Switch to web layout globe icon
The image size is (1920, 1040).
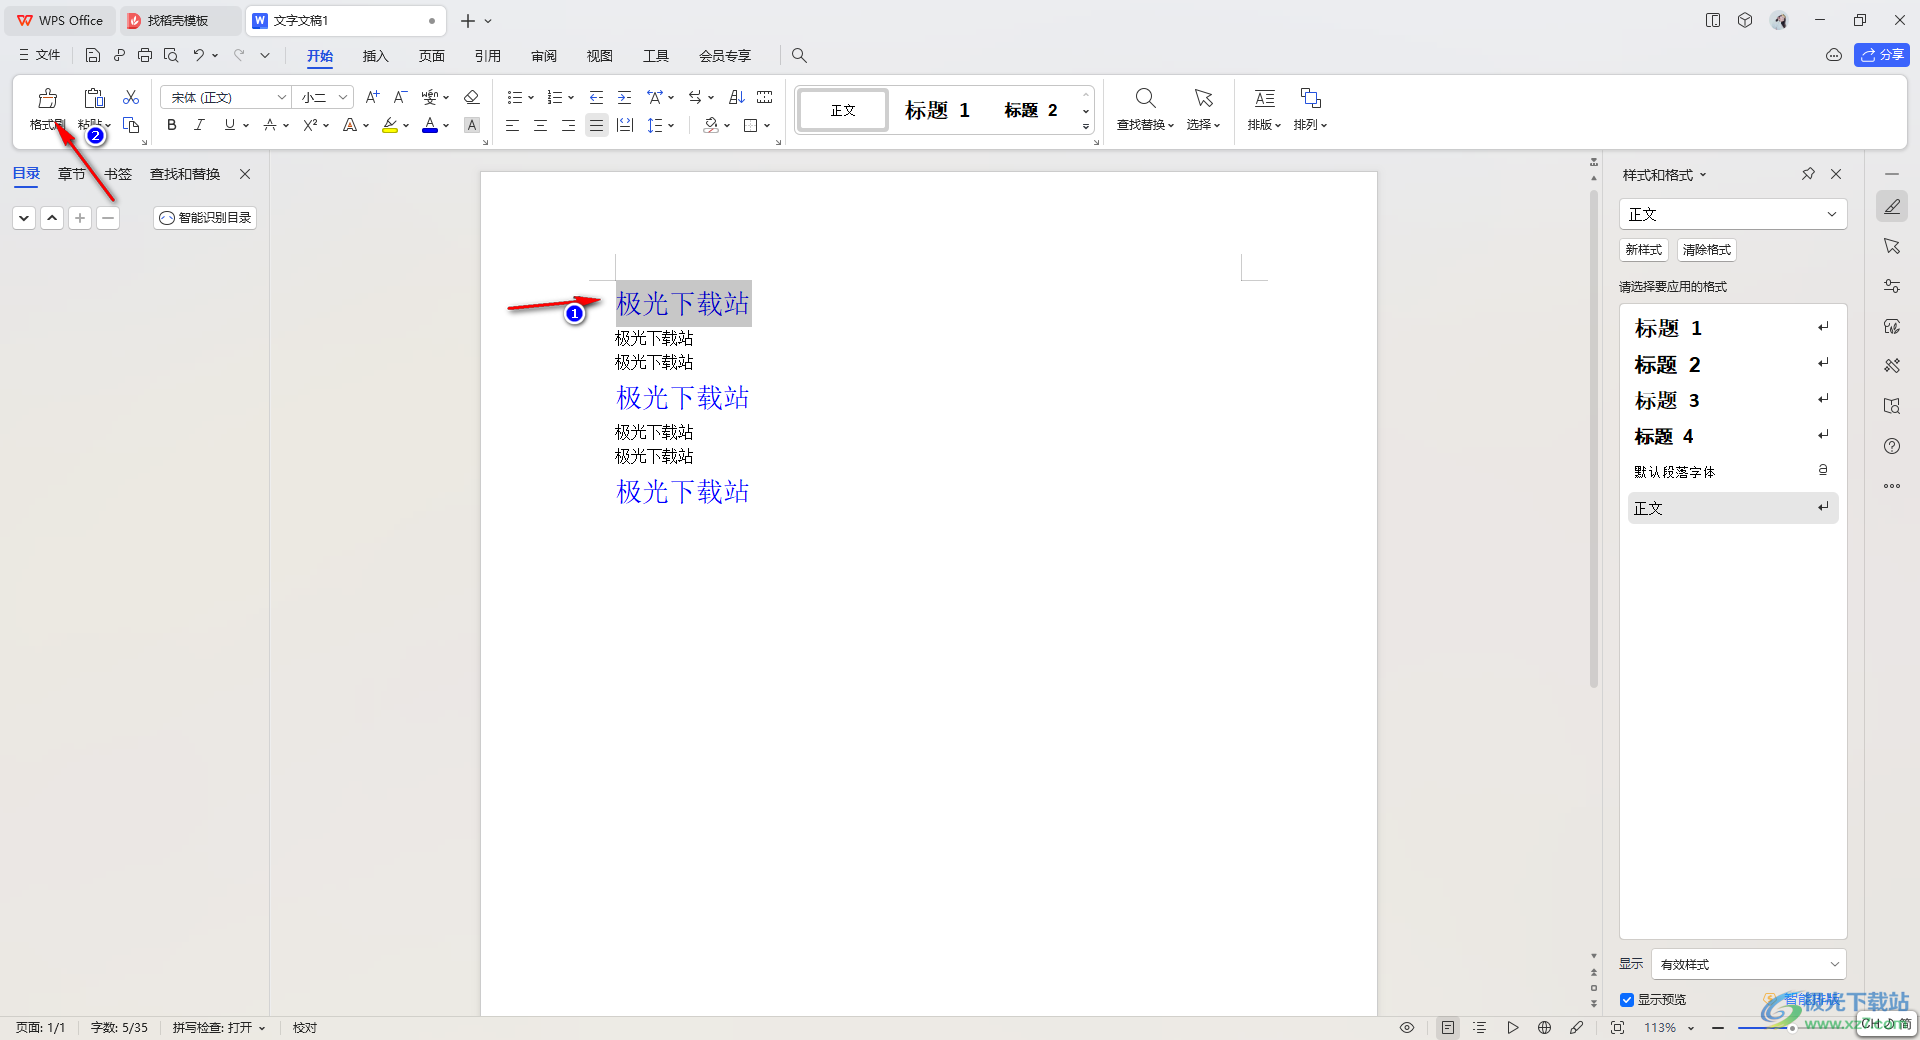pos(1544,1027)
